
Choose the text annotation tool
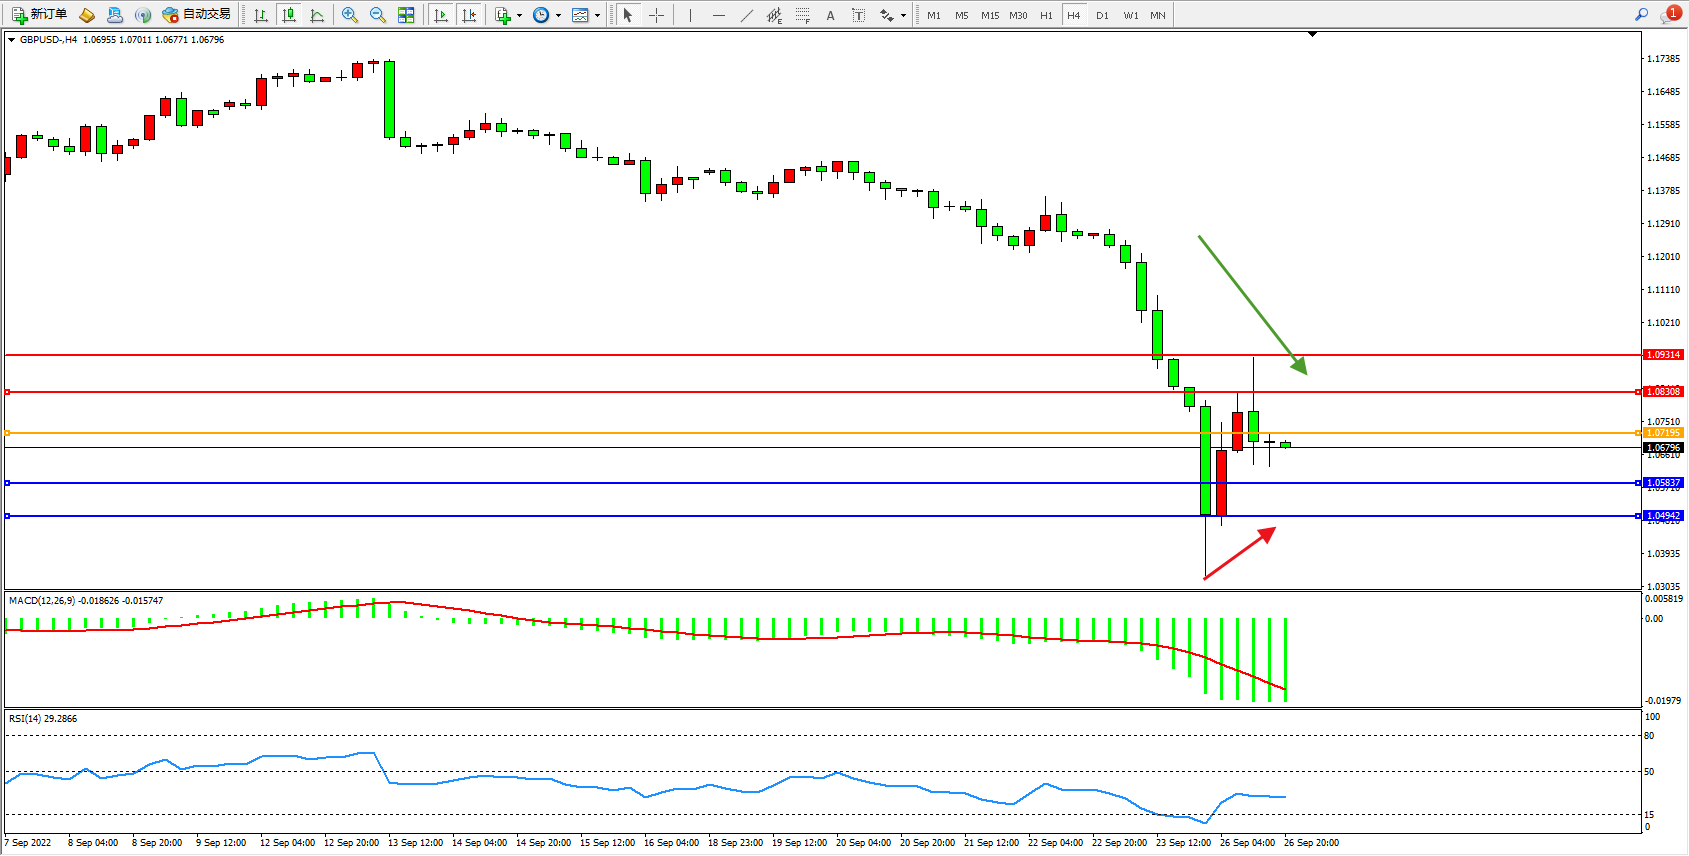[x=830, y=15]
